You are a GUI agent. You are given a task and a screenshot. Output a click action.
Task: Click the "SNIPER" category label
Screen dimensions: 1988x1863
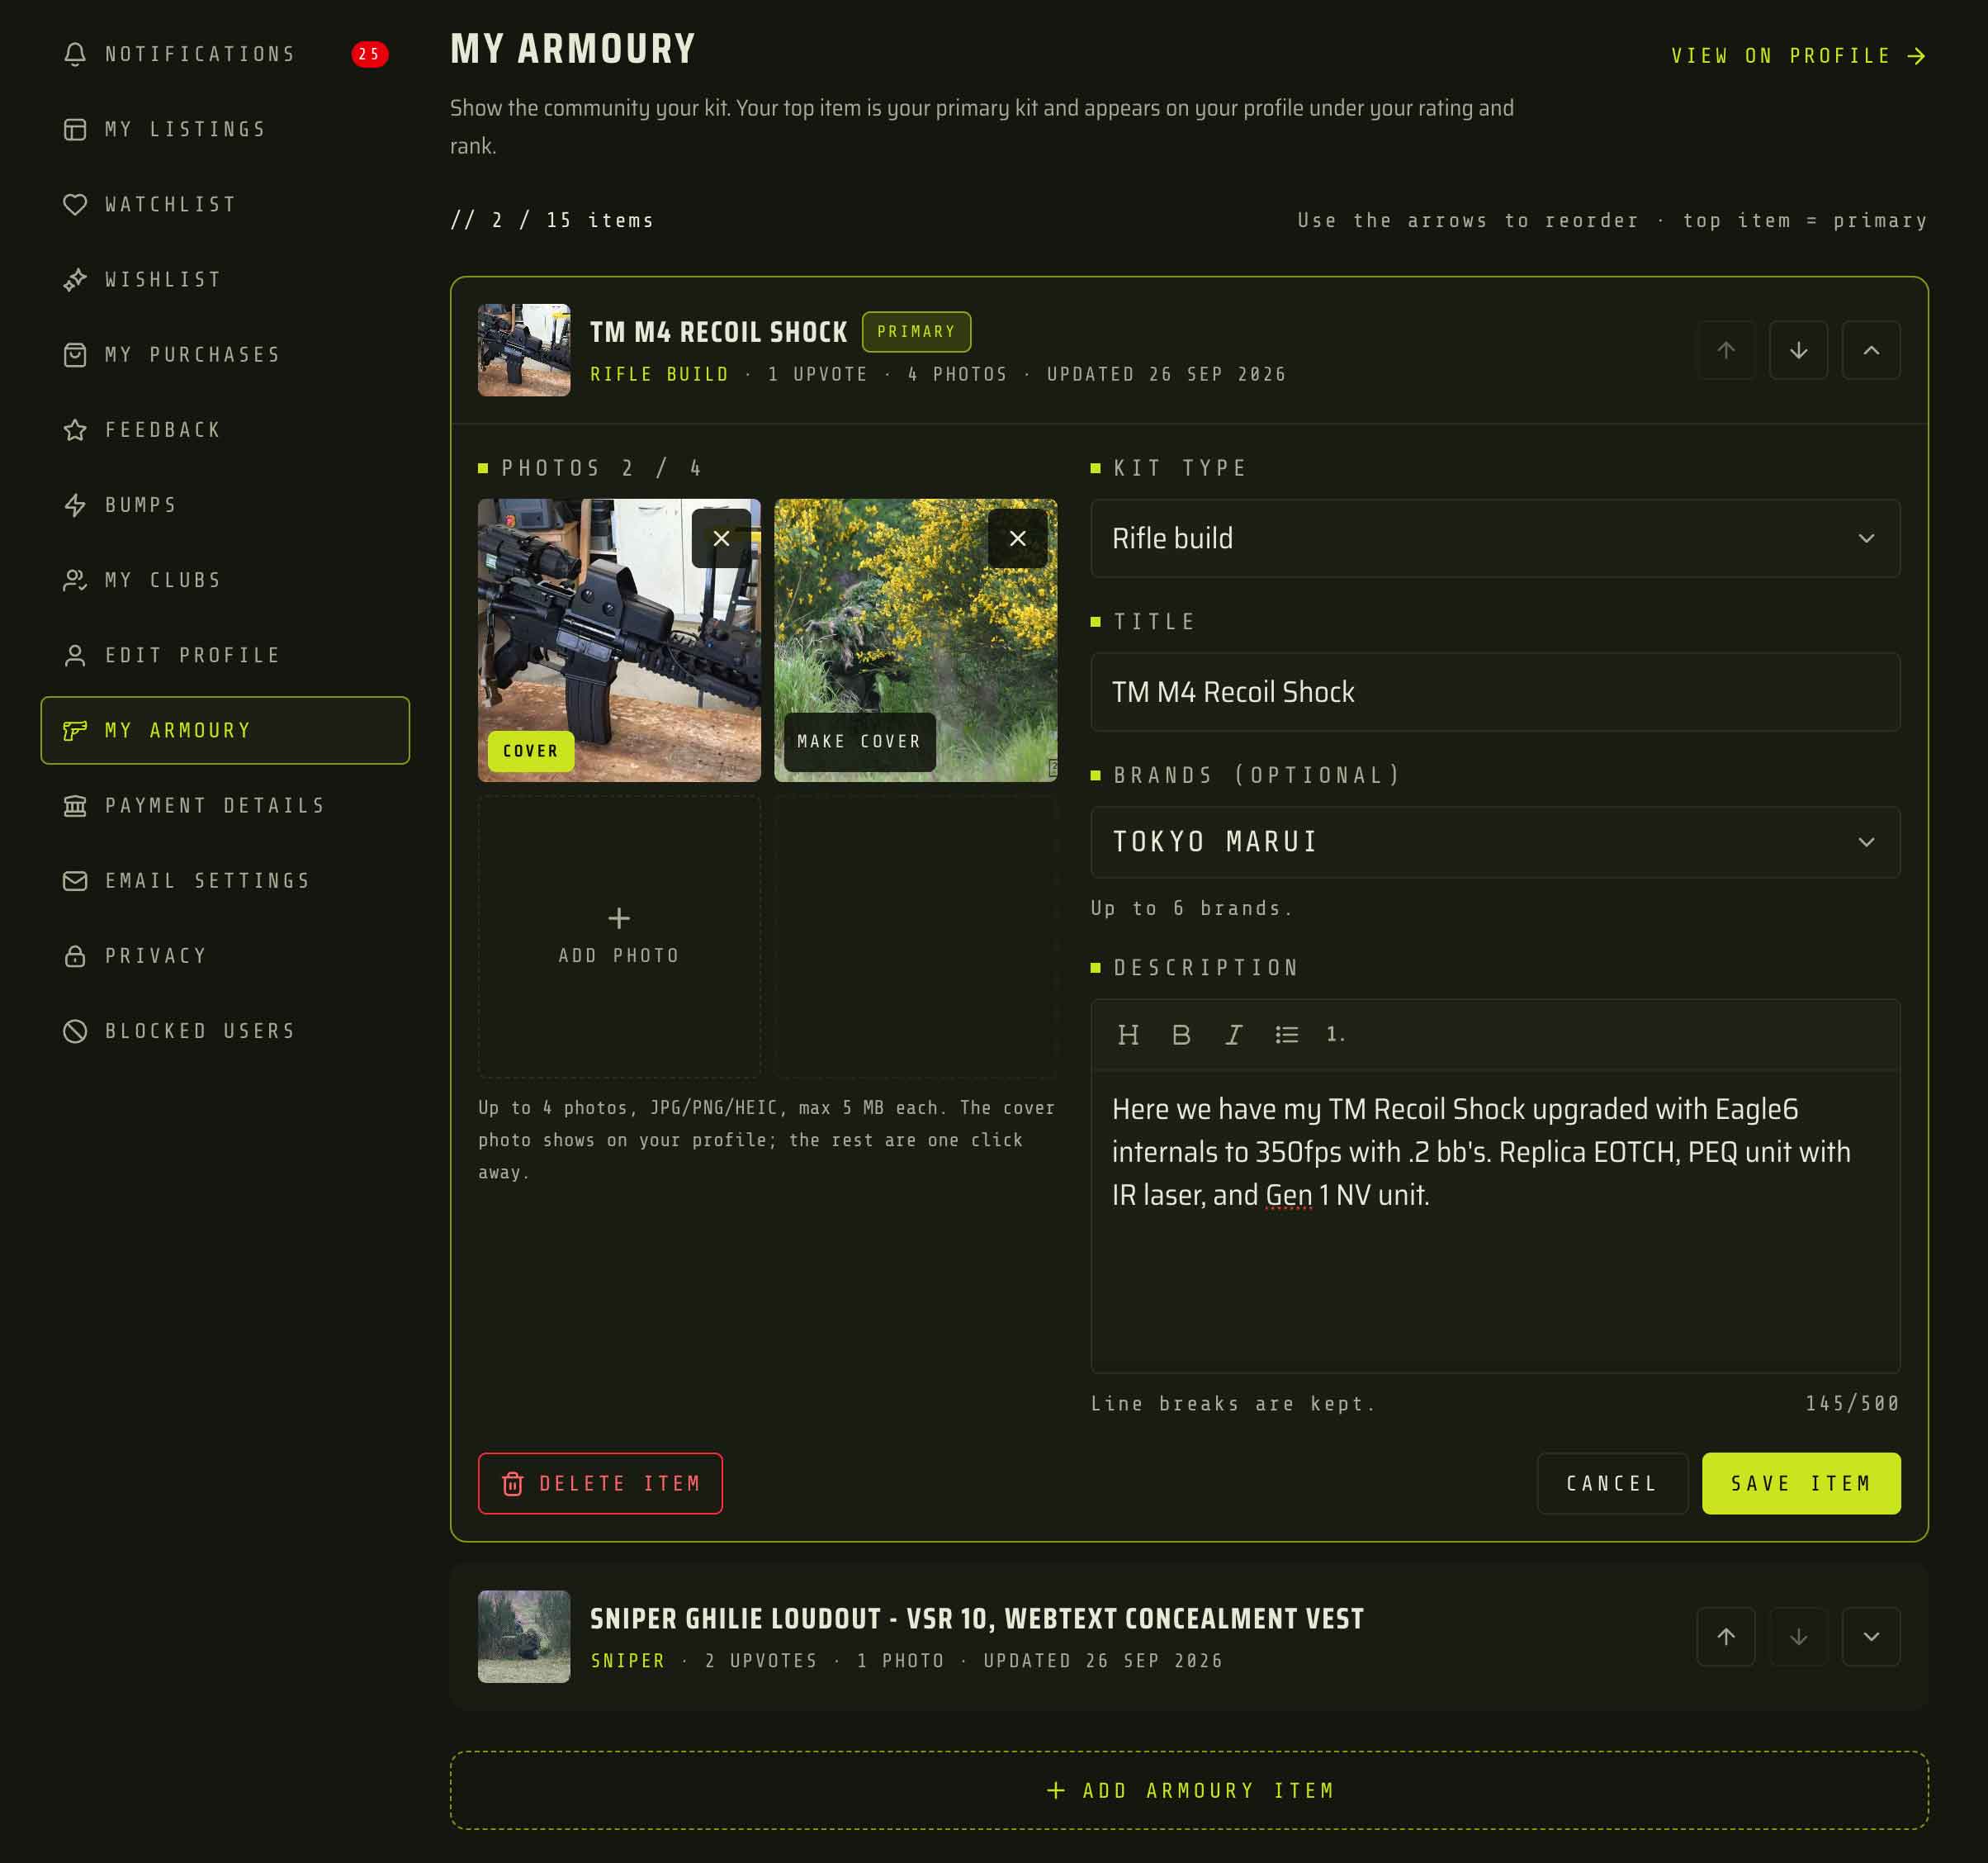point(628,1660)
